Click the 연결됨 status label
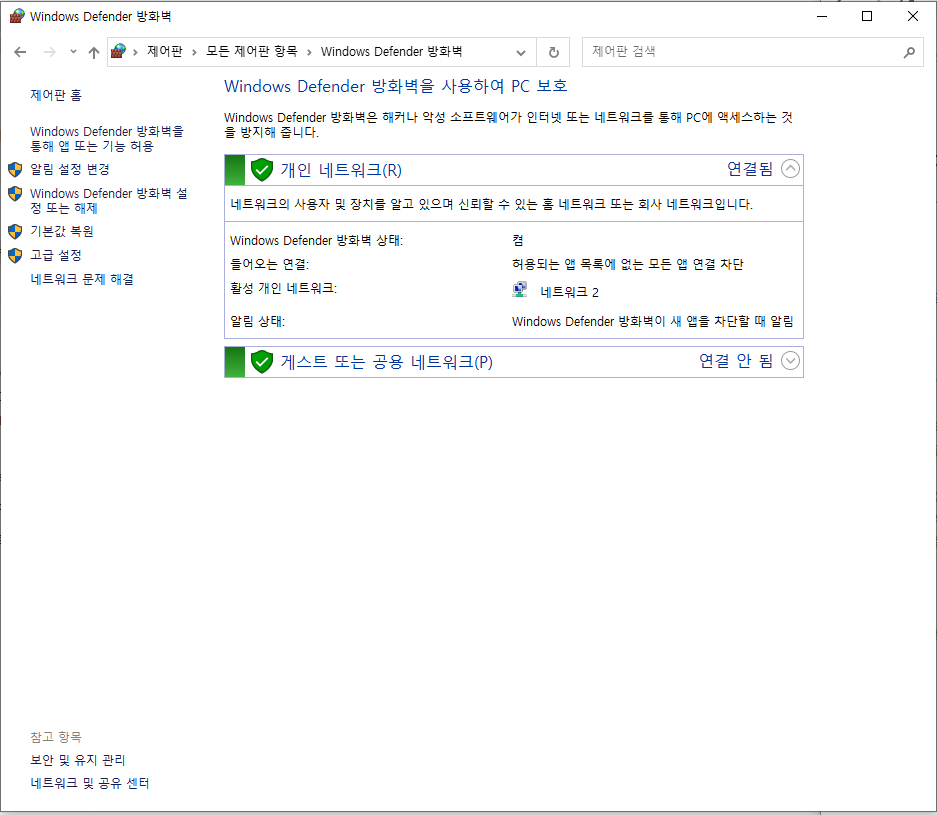Screen dimensions: 937x815 point(750,169)
